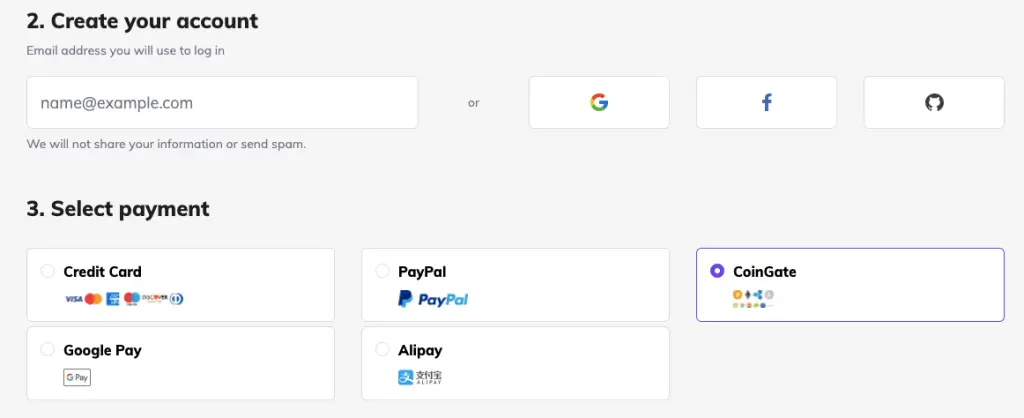Click the Mastercard logo under Credit Card

[x=93, y=298]
